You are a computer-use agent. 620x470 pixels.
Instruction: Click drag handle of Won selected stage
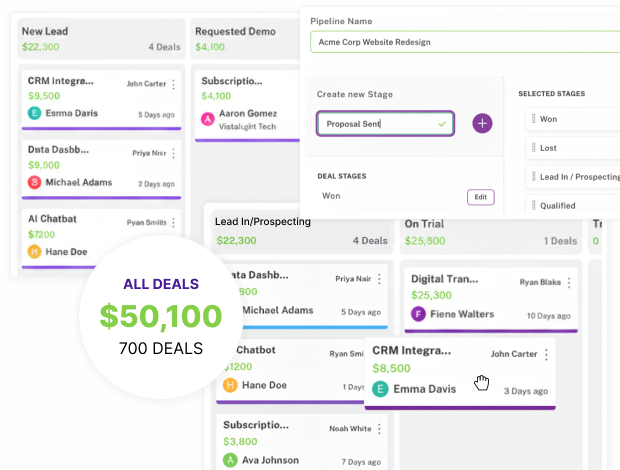[533, 119]
